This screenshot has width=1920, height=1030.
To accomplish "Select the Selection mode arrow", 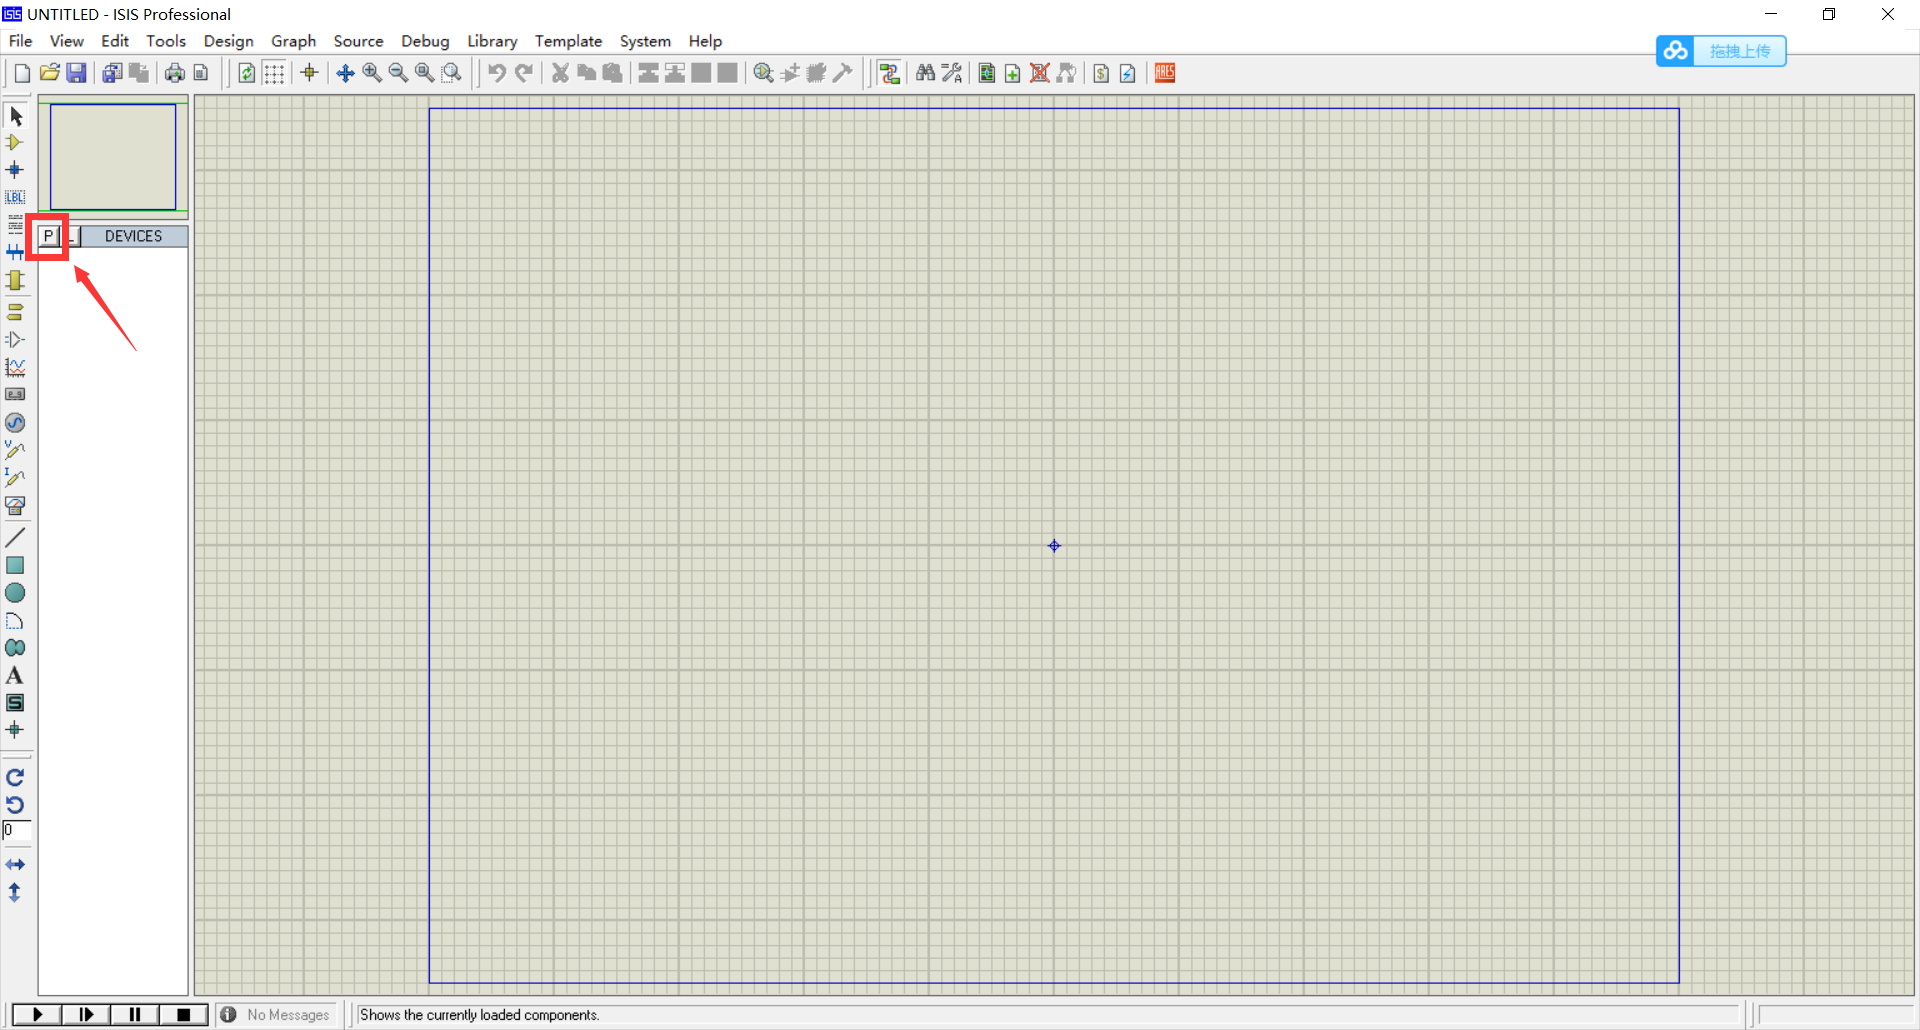I will tap(15, 116).
